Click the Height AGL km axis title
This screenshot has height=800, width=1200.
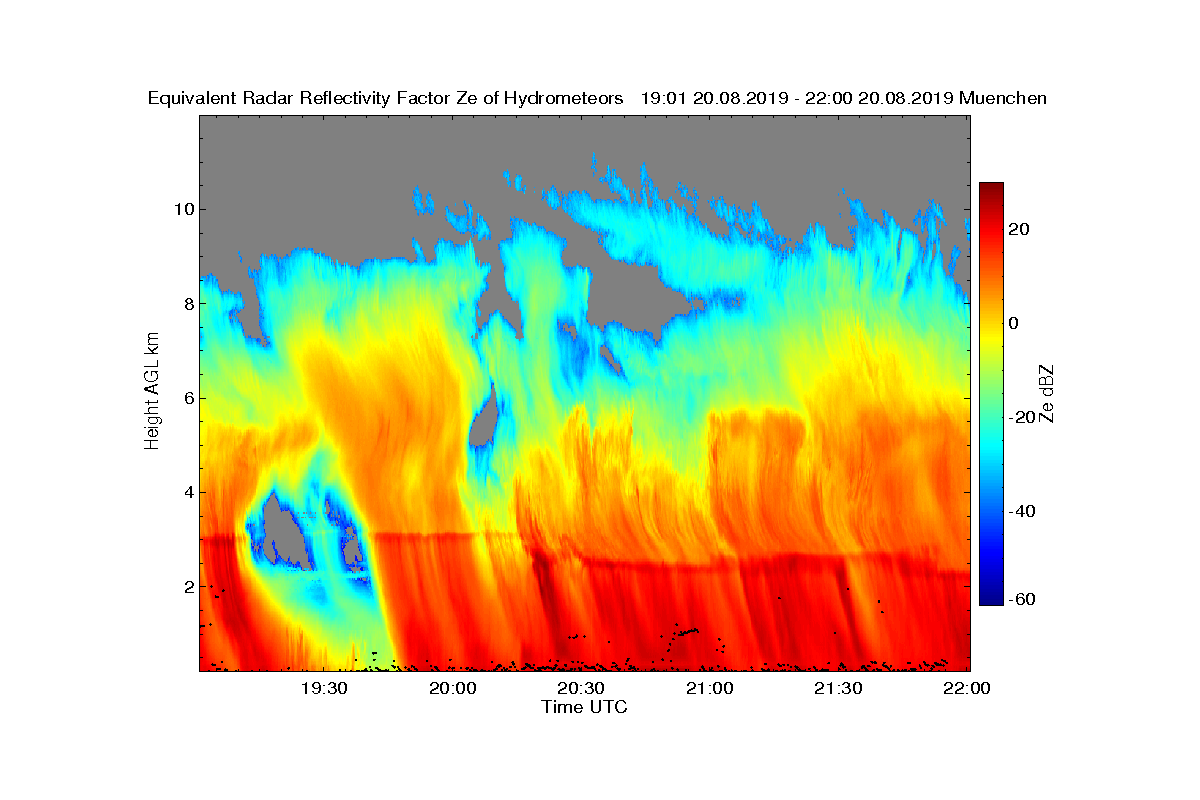(152, 392)
